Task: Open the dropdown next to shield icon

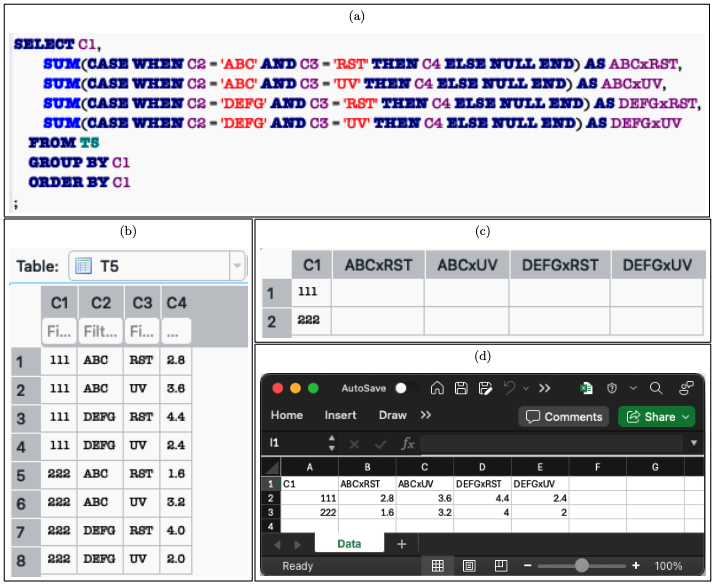Action: (x=633, y=389)
